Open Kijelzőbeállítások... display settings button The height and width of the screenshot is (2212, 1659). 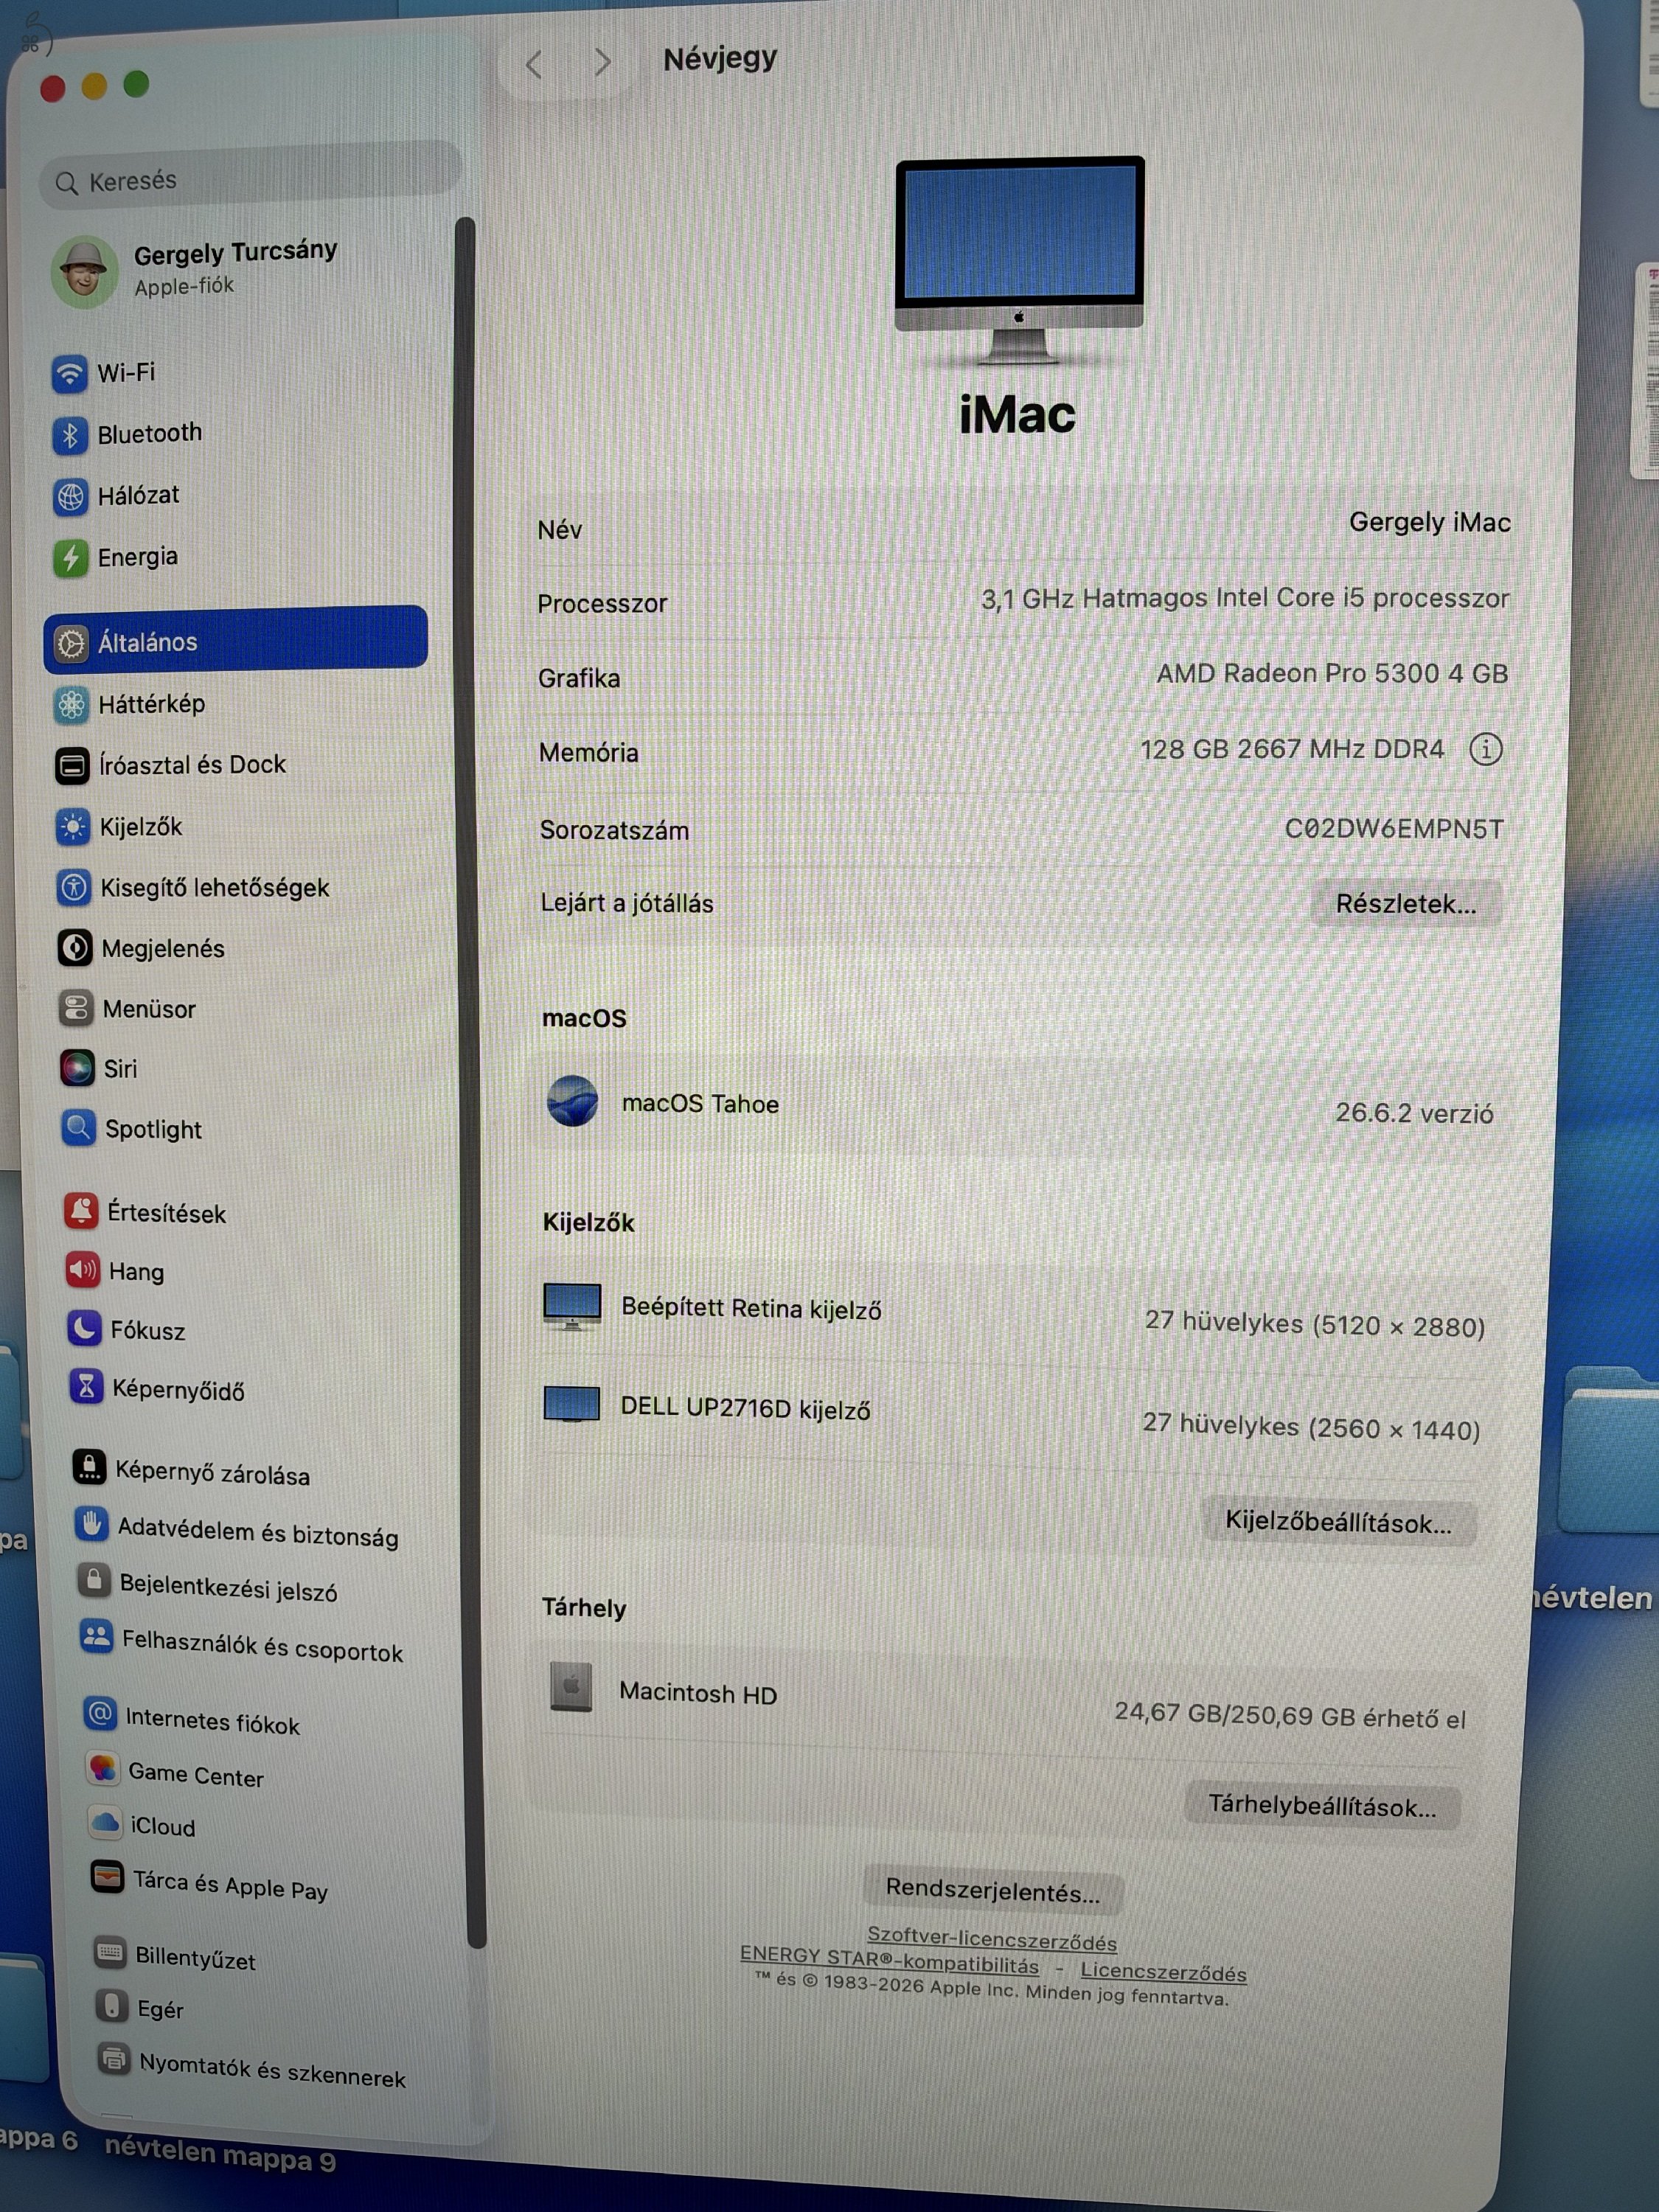coord(1338,1522)
